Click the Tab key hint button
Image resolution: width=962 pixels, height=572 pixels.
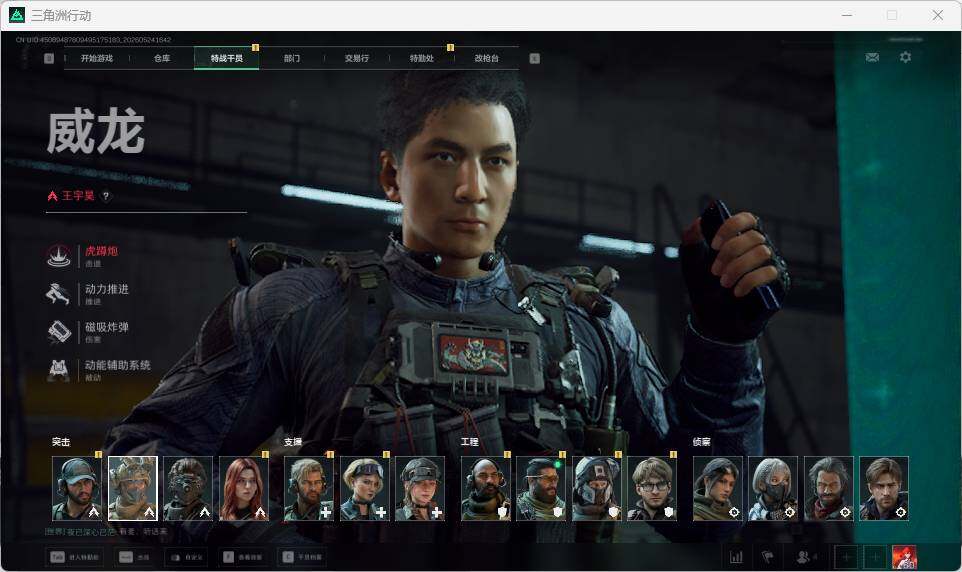click(74, 557)
